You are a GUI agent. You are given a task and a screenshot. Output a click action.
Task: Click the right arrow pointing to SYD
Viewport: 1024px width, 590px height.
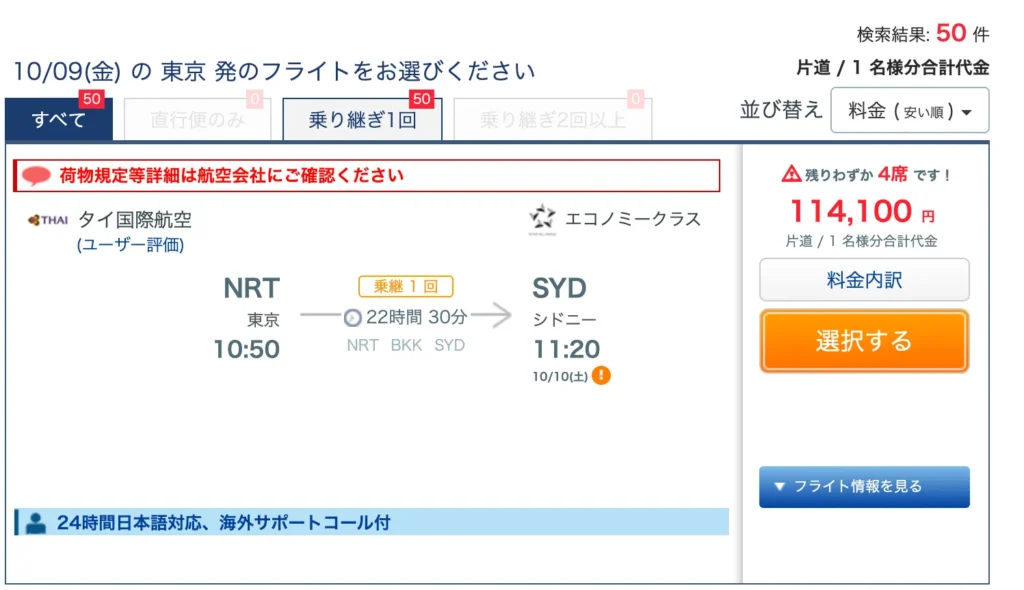[491, 315]
